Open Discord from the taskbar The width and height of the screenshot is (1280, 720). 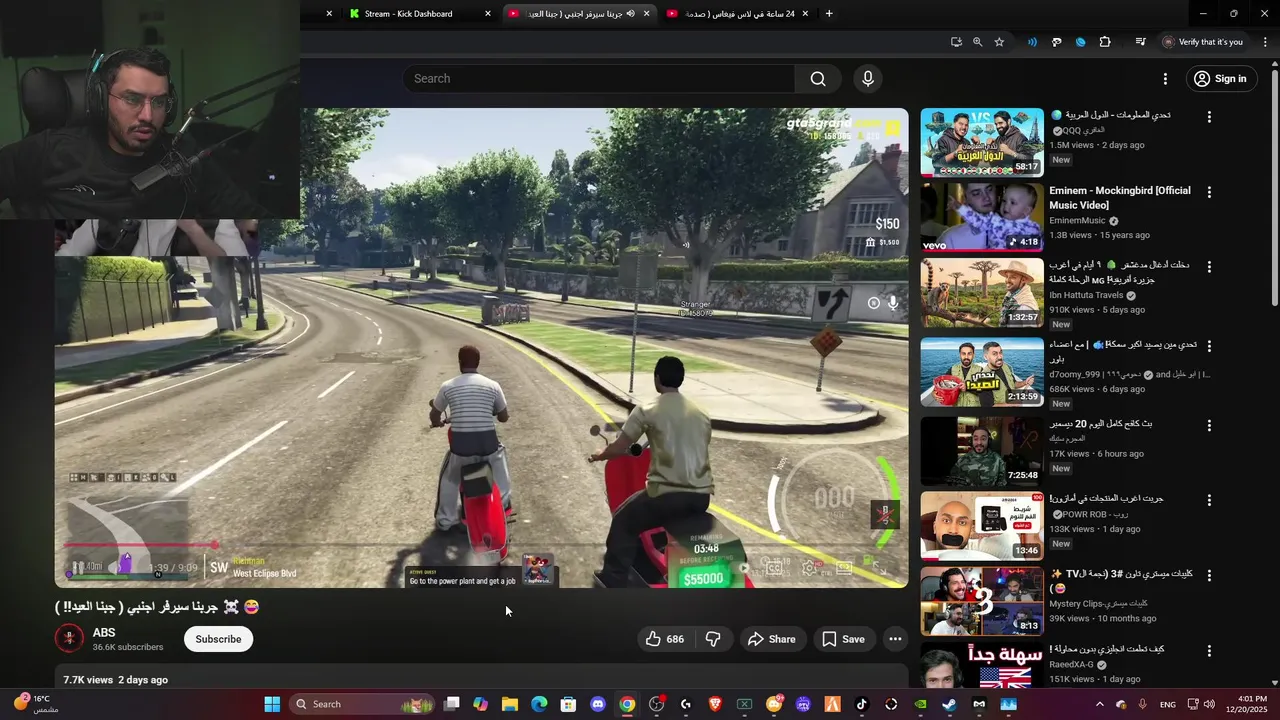[x=598, y=704]
